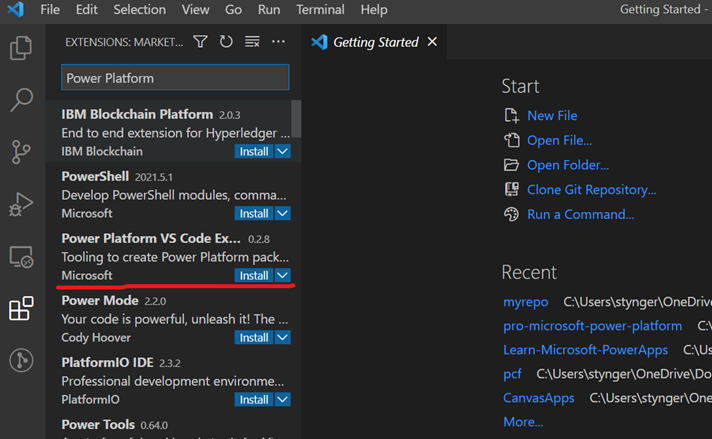
Task: Expand install dropdown for IBM Blockchain Platform
Action: tap(283, 152)
